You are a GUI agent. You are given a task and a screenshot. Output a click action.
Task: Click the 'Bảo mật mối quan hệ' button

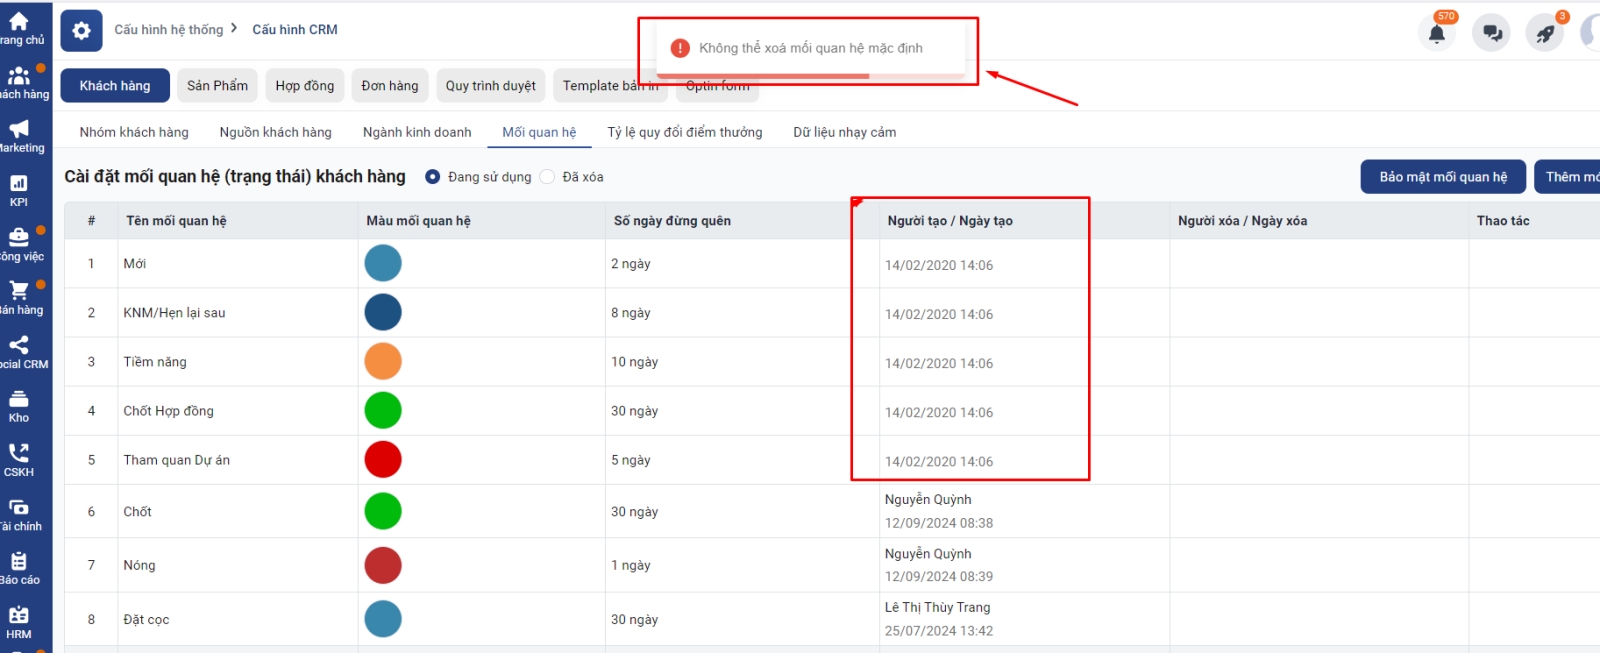(x=1442, y=177)
